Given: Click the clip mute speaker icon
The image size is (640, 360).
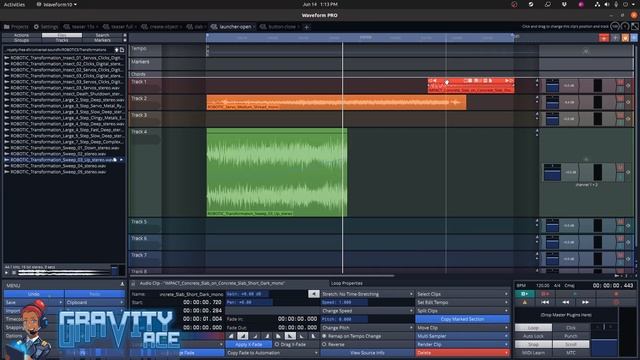Looking at the screenshot, I should [313, 294].
